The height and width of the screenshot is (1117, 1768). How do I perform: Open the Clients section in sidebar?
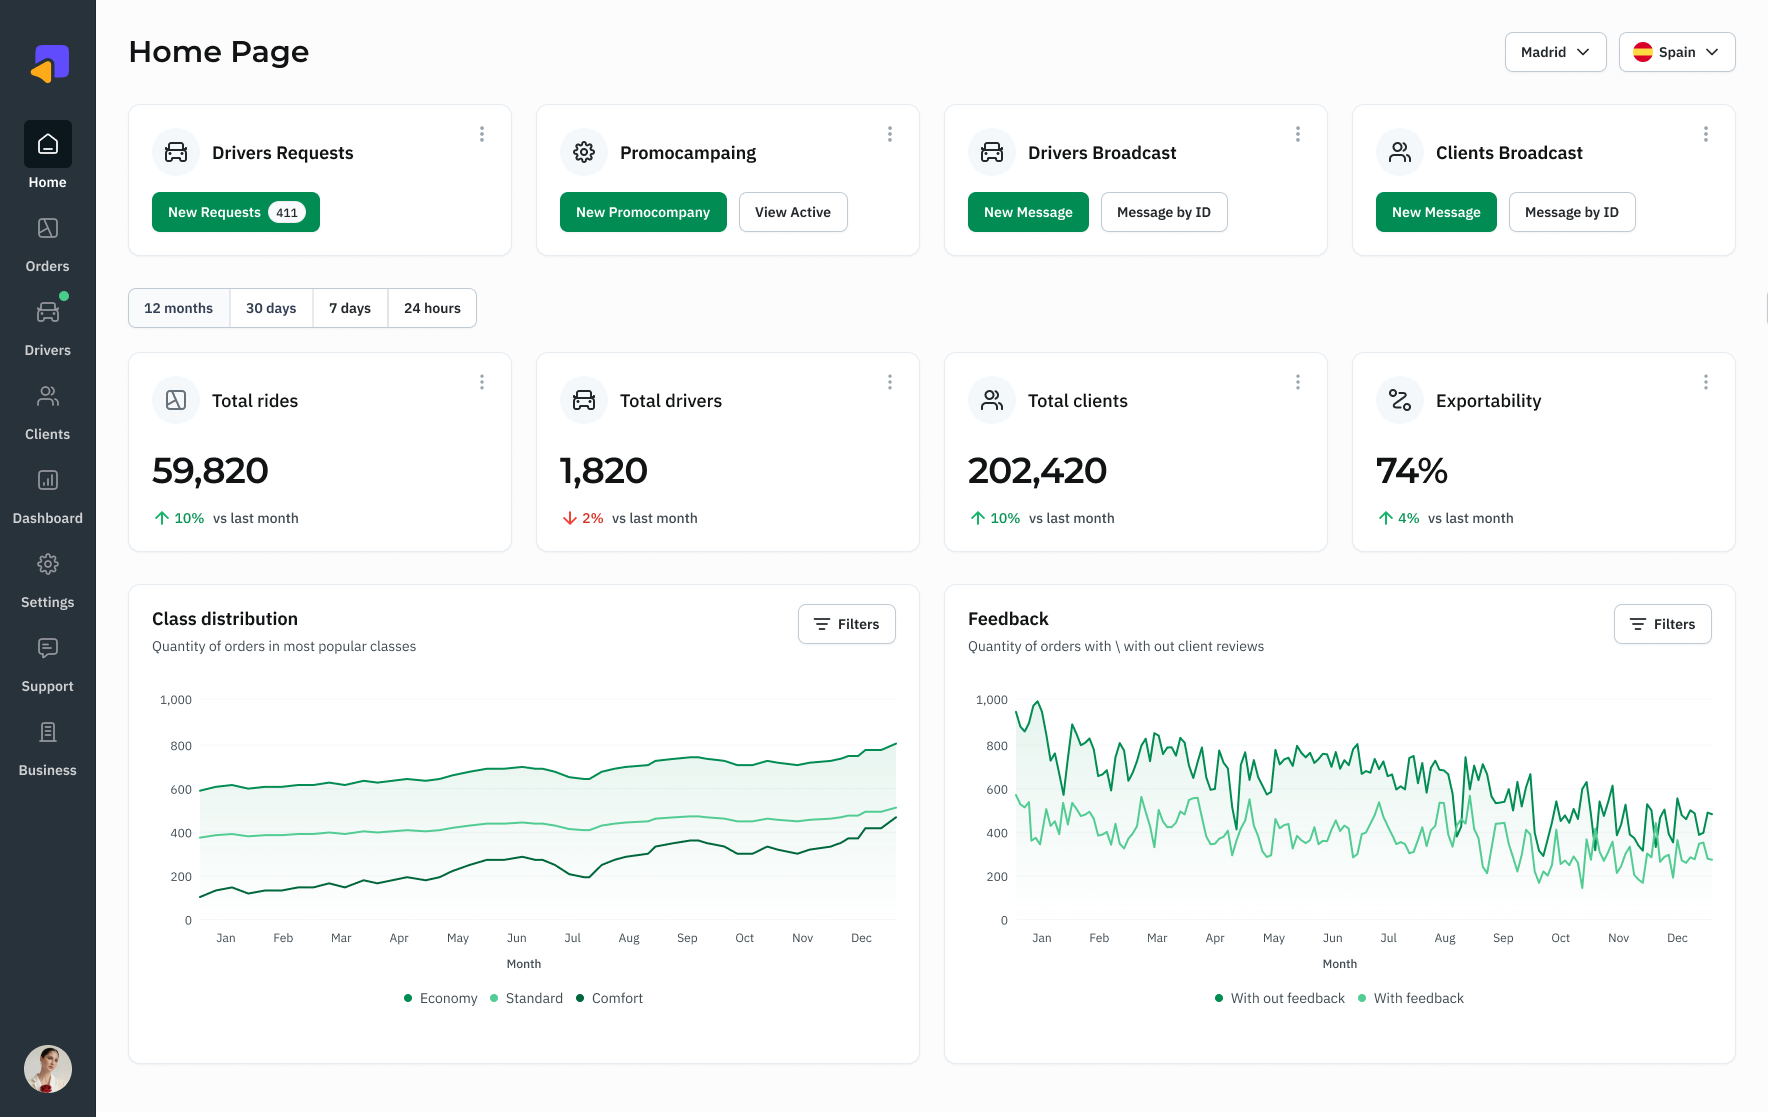(x=48, y=413)
